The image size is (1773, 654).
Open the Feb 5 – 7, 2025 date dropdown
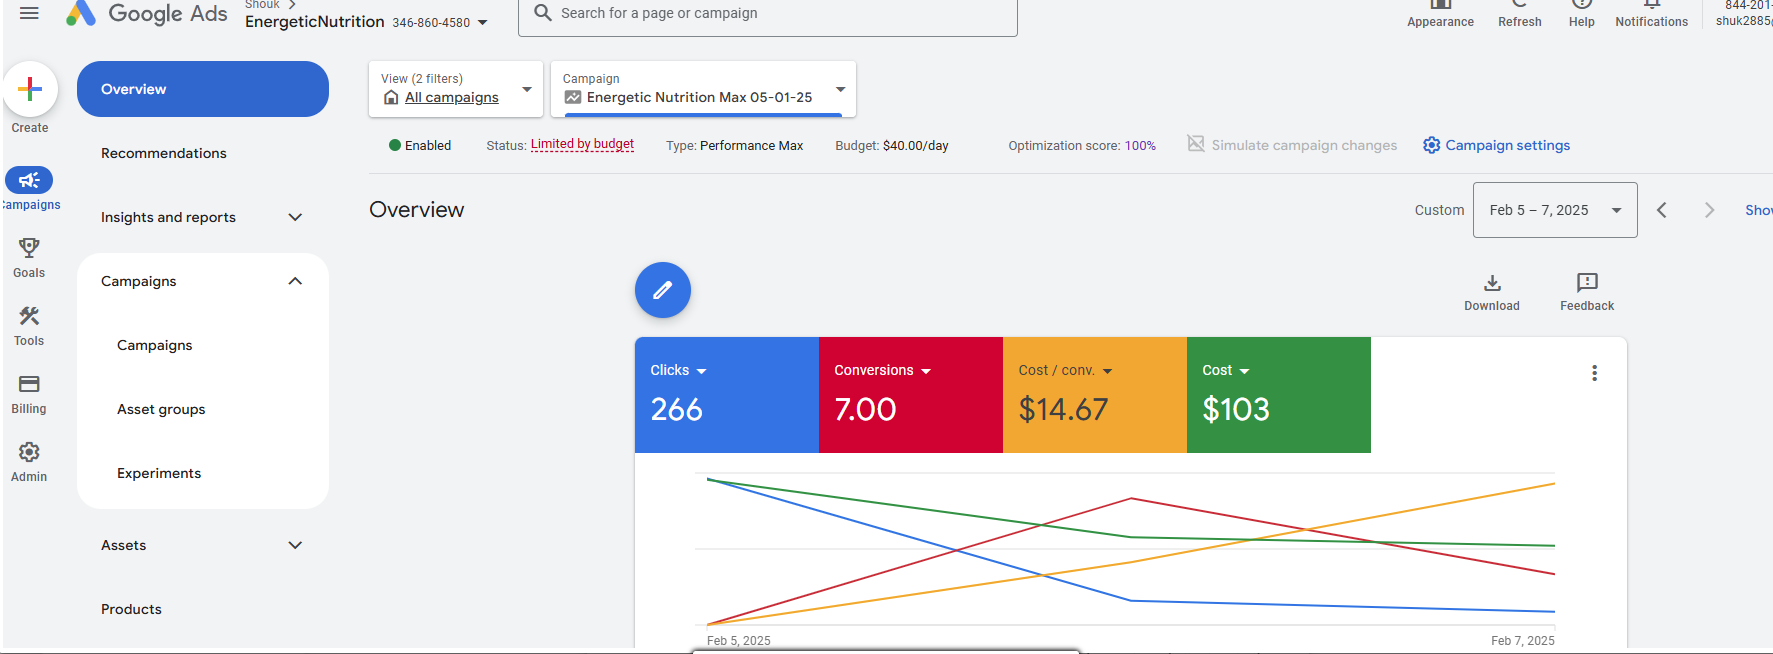[x=1554, y=210]
